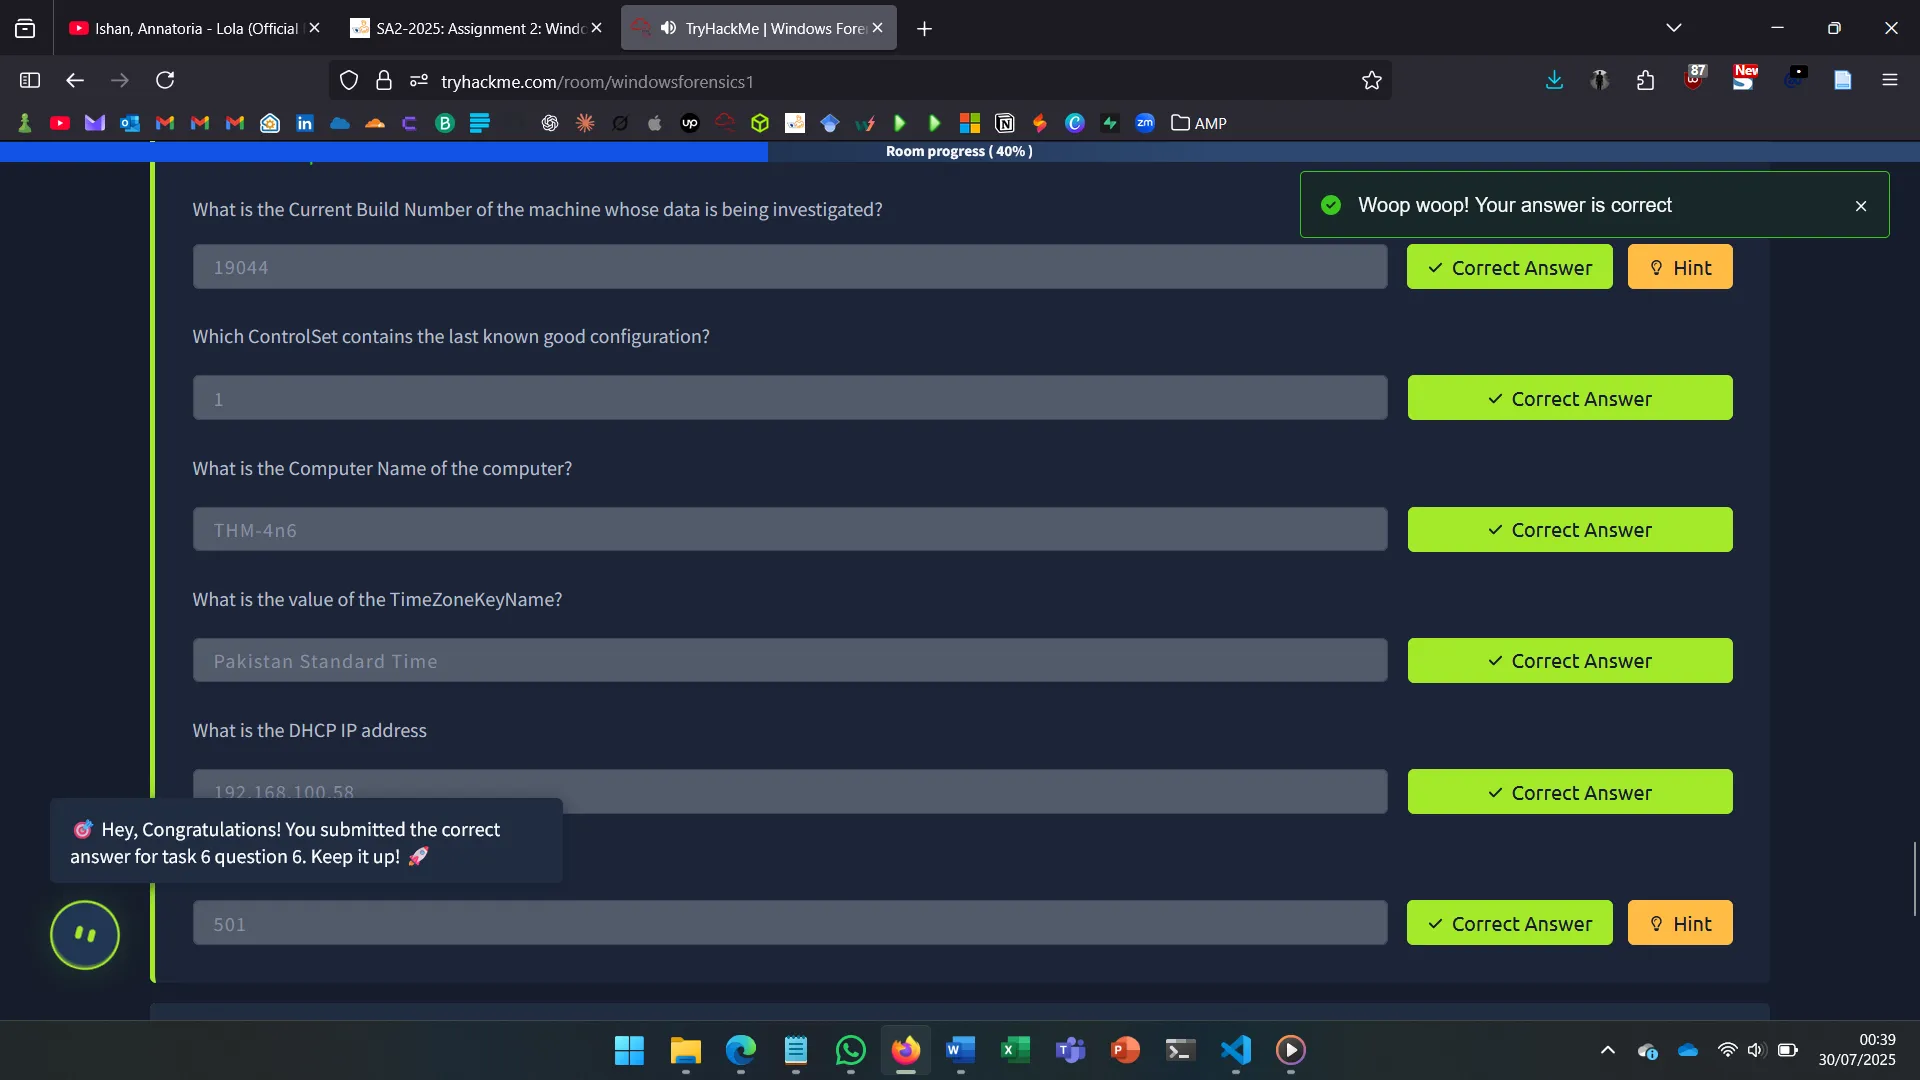Dismiss the 'Woop woop' correct answer notification
1920x1080 pixels.
pos(1860,206)
